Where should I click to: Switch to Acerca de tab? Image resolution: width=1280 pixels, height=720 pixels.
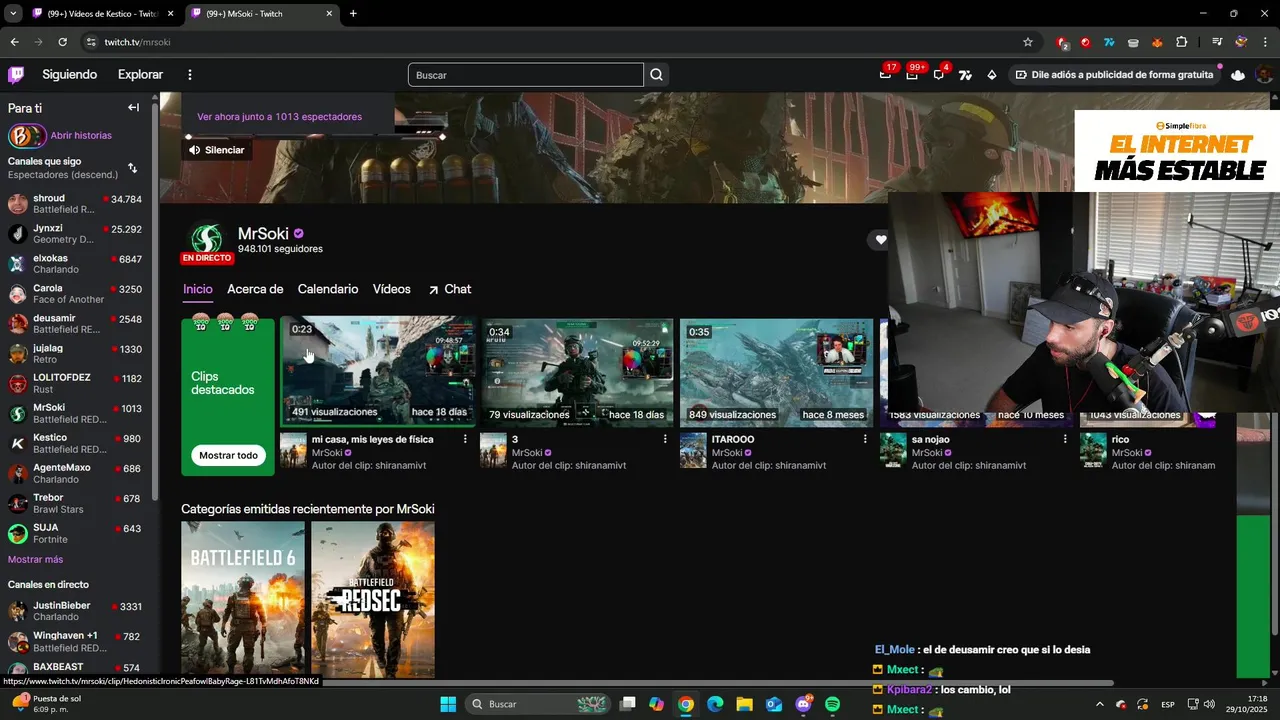click(255, 289)
